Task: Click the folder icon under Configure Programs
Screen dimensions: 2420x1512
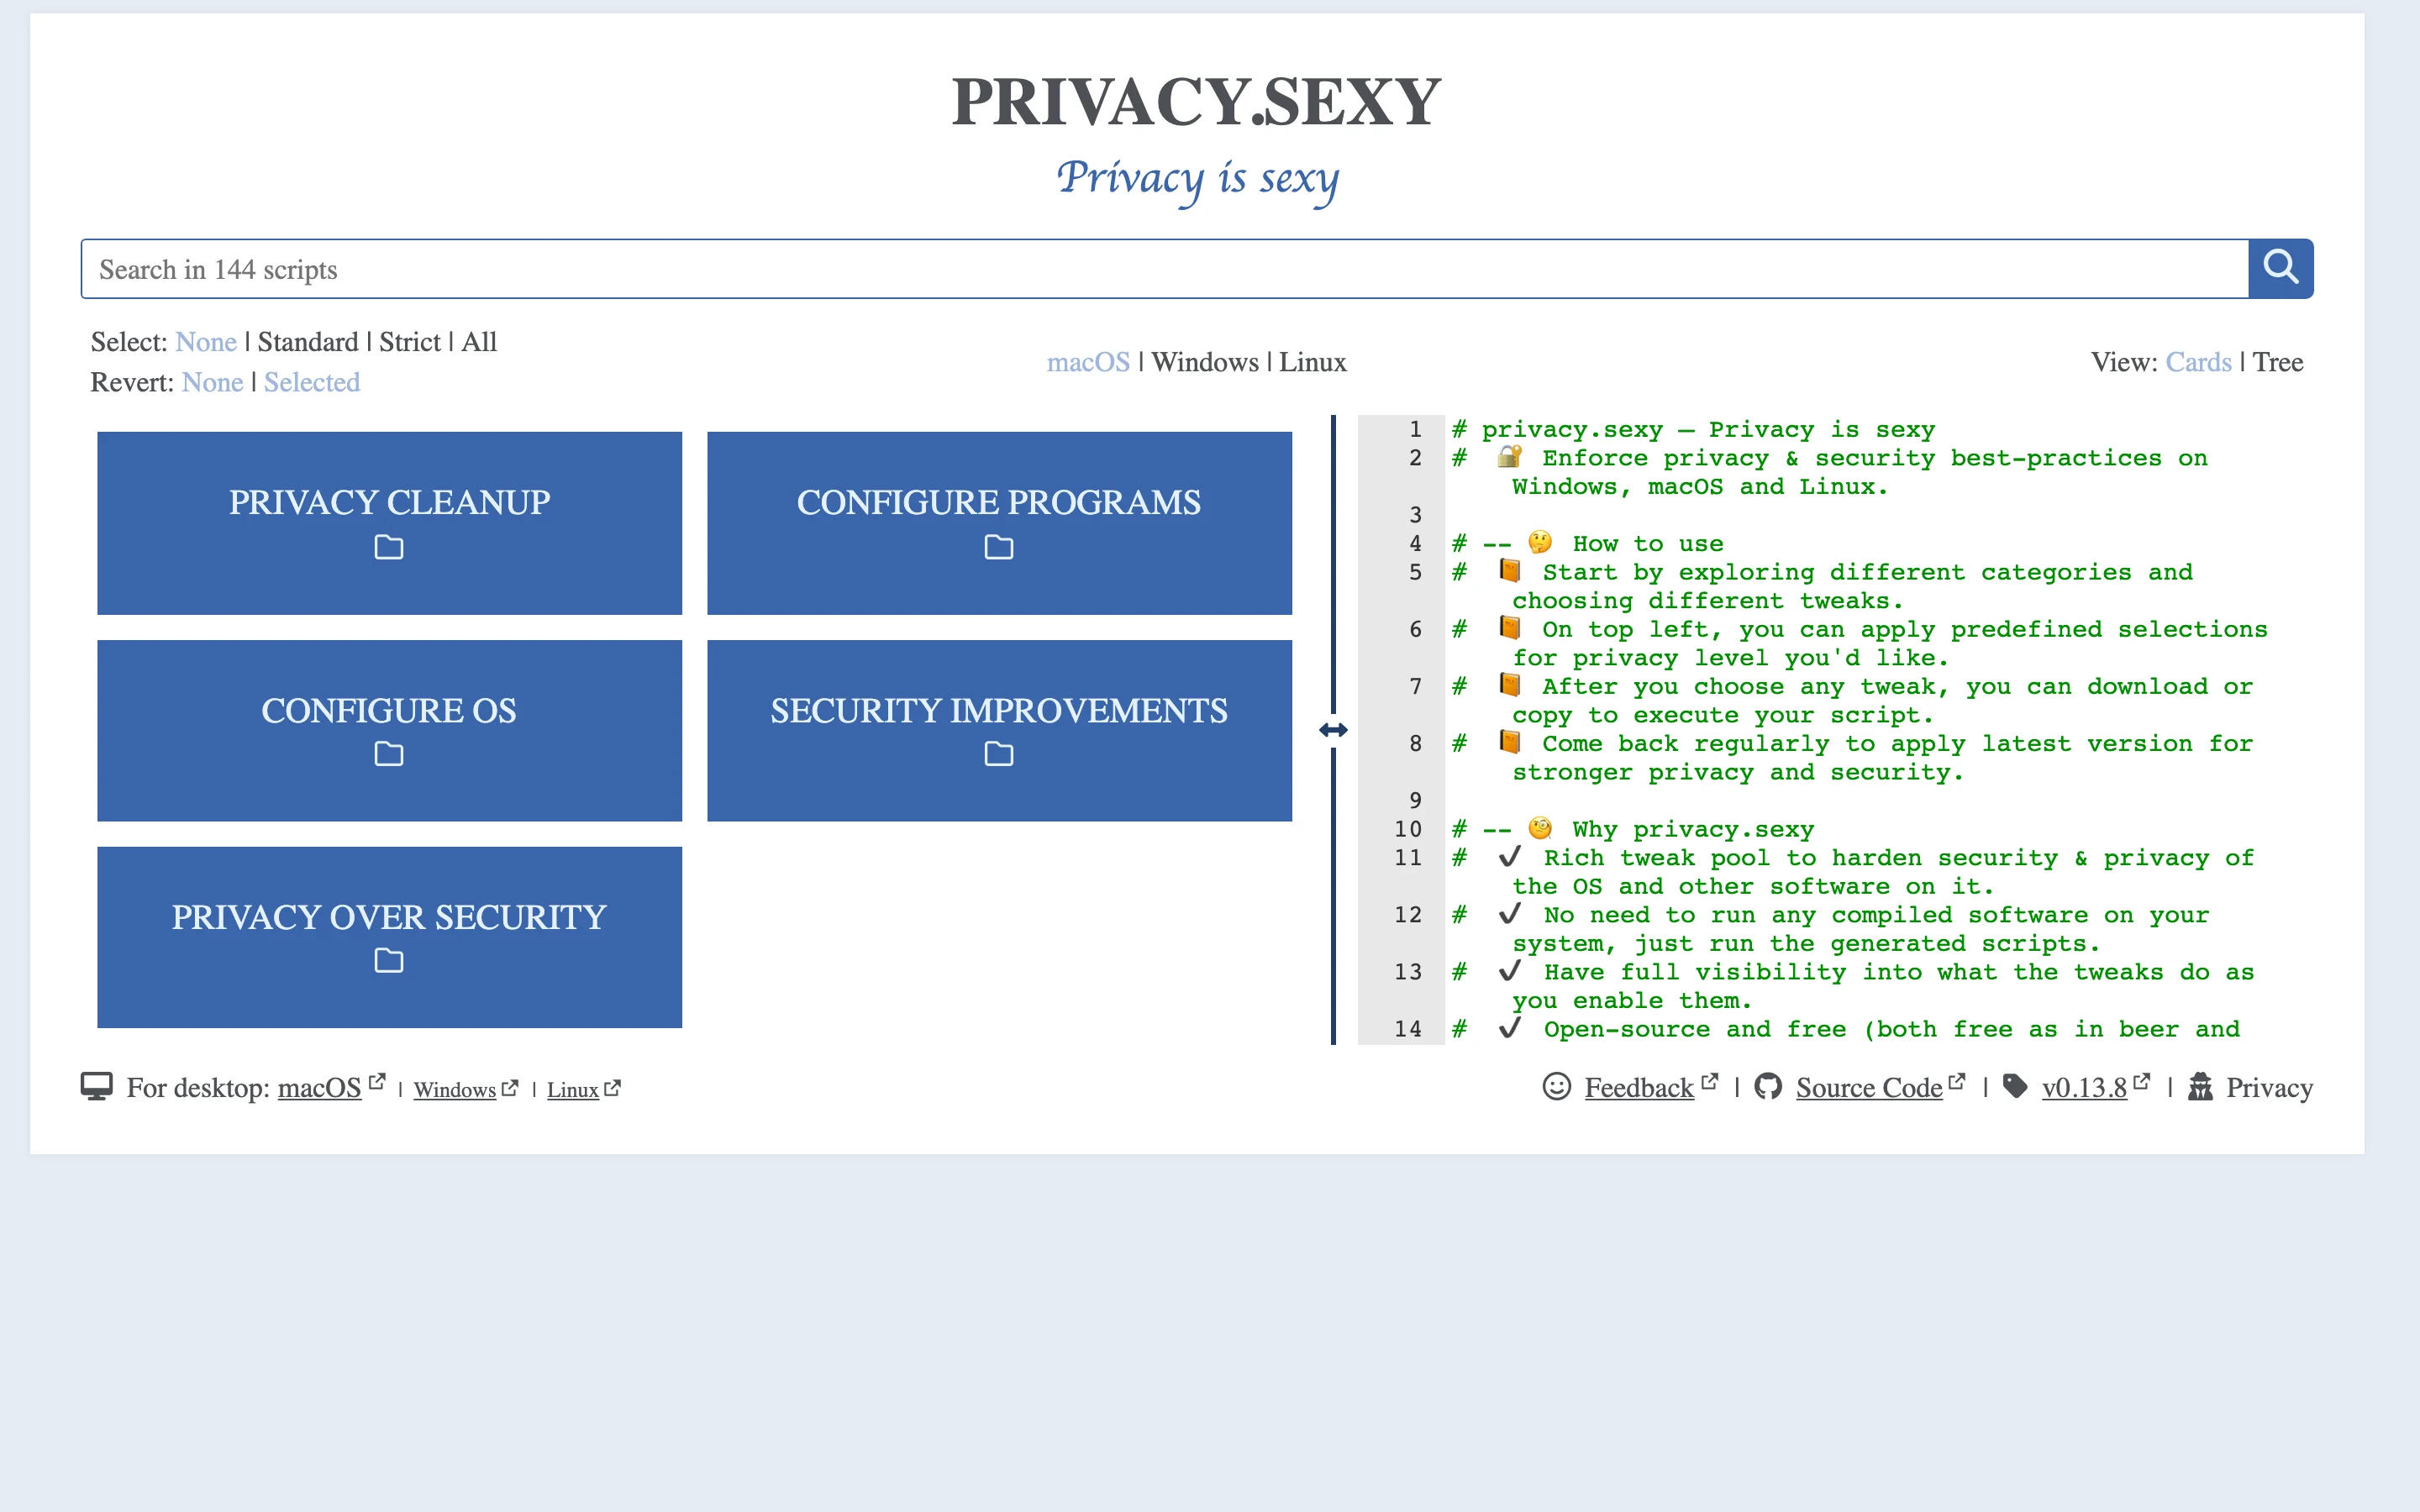Action: click(x=999, y=547)
